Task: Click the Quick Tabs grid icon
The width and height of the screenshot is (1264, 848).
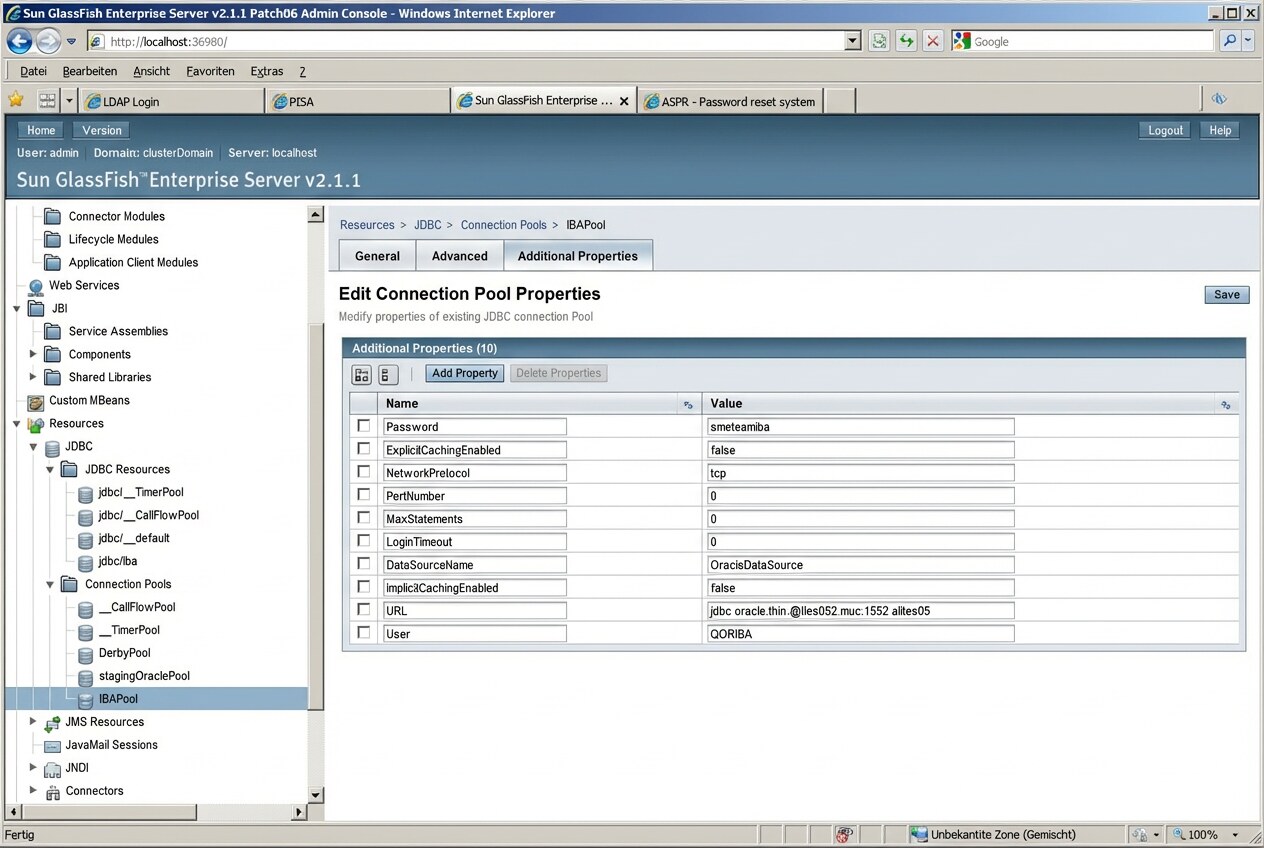Action: 47,100
